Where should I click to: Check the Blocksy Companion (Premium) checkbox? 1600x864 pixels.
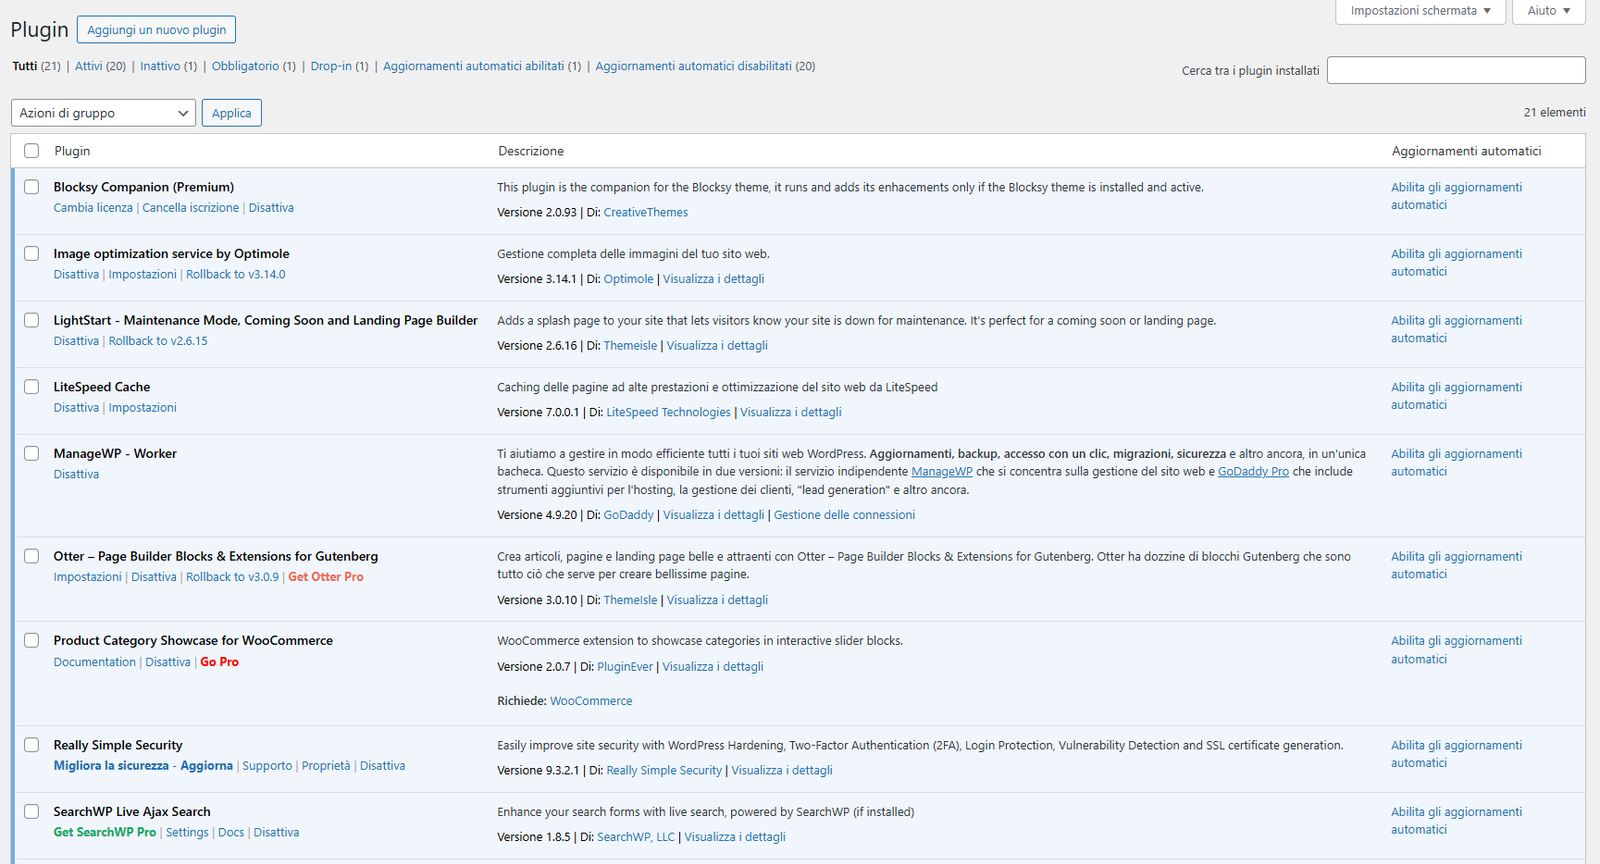(x=32, y=187)
